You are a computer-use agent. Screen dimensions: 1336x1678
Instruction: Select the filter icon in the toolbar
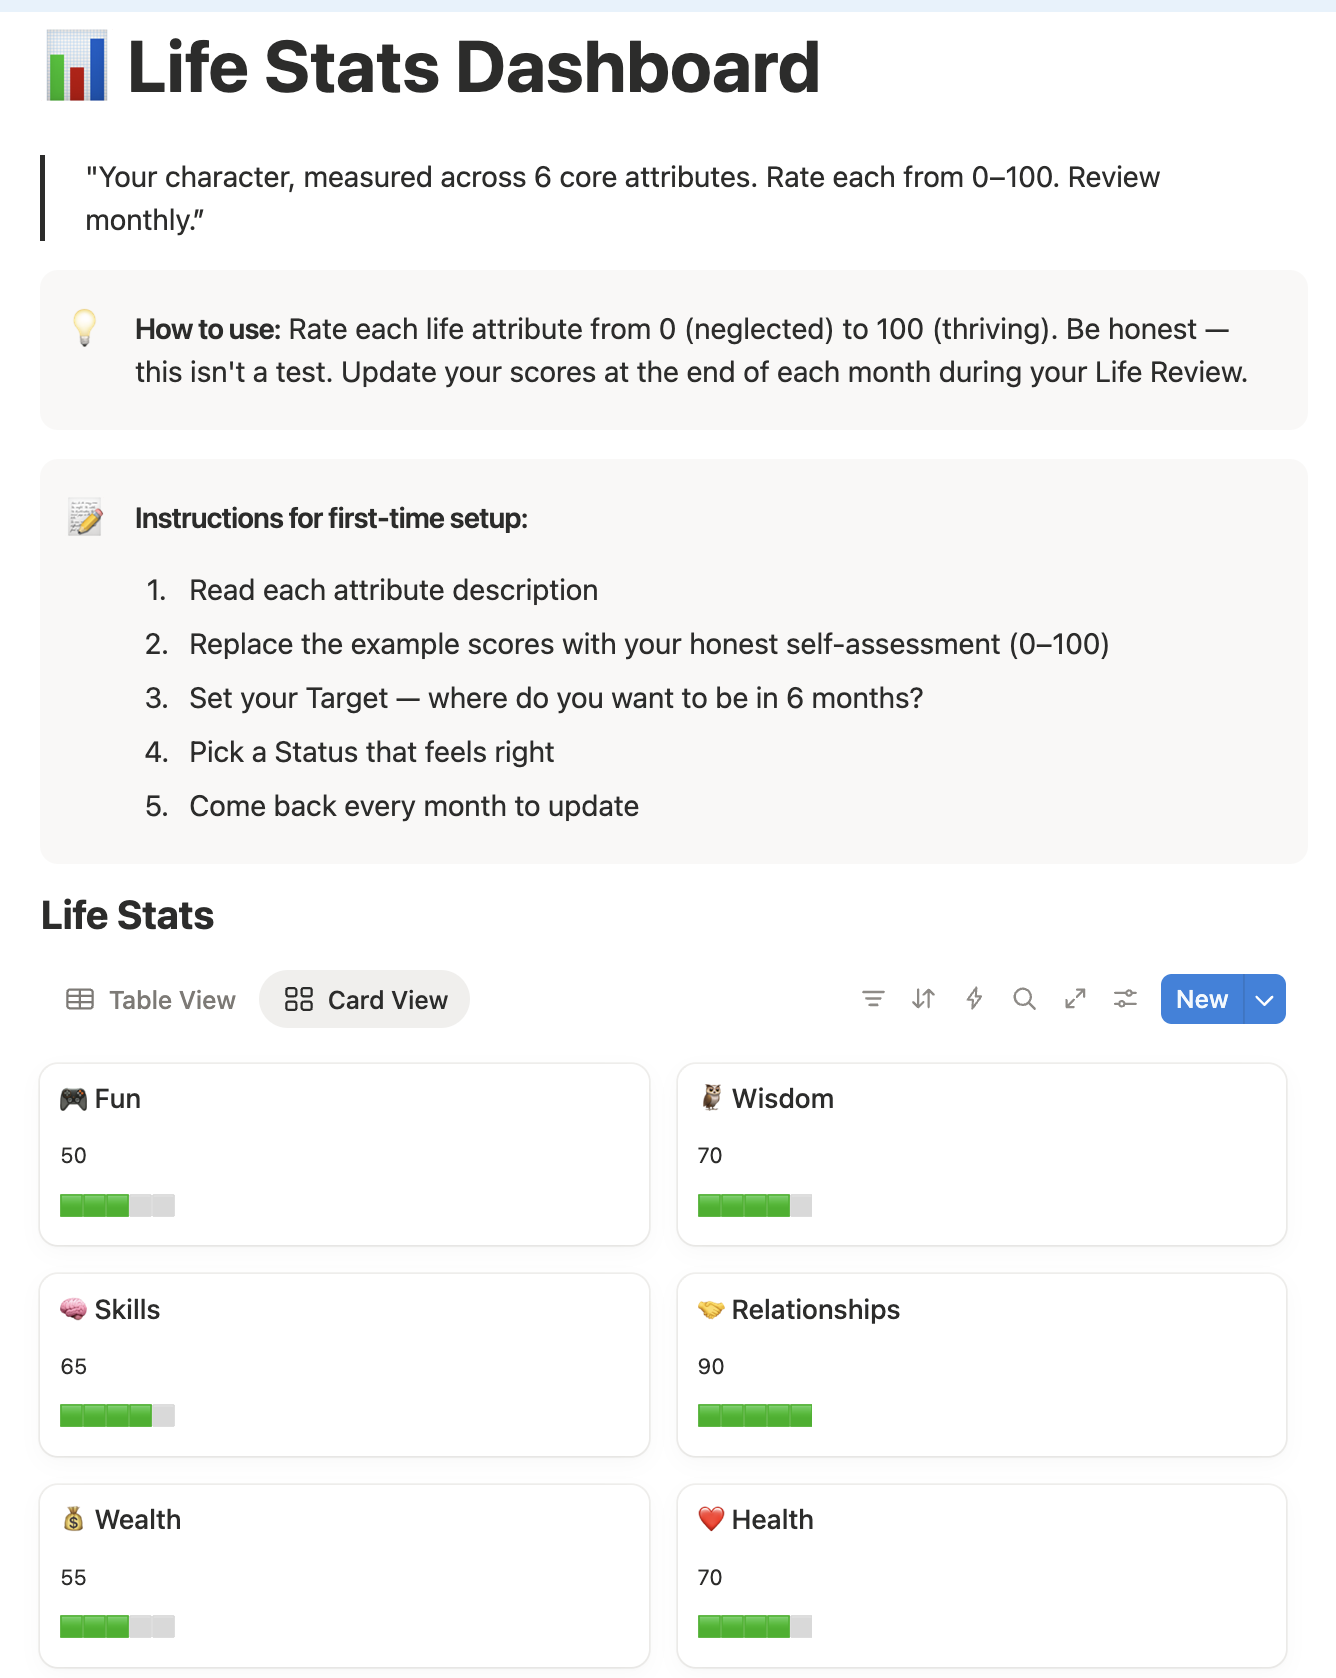(x=874, y=998)
